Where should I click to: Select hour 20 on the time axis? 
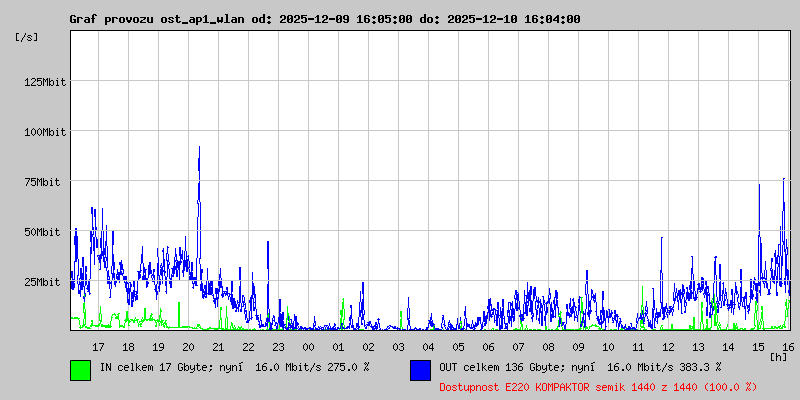tap(188, 347)
